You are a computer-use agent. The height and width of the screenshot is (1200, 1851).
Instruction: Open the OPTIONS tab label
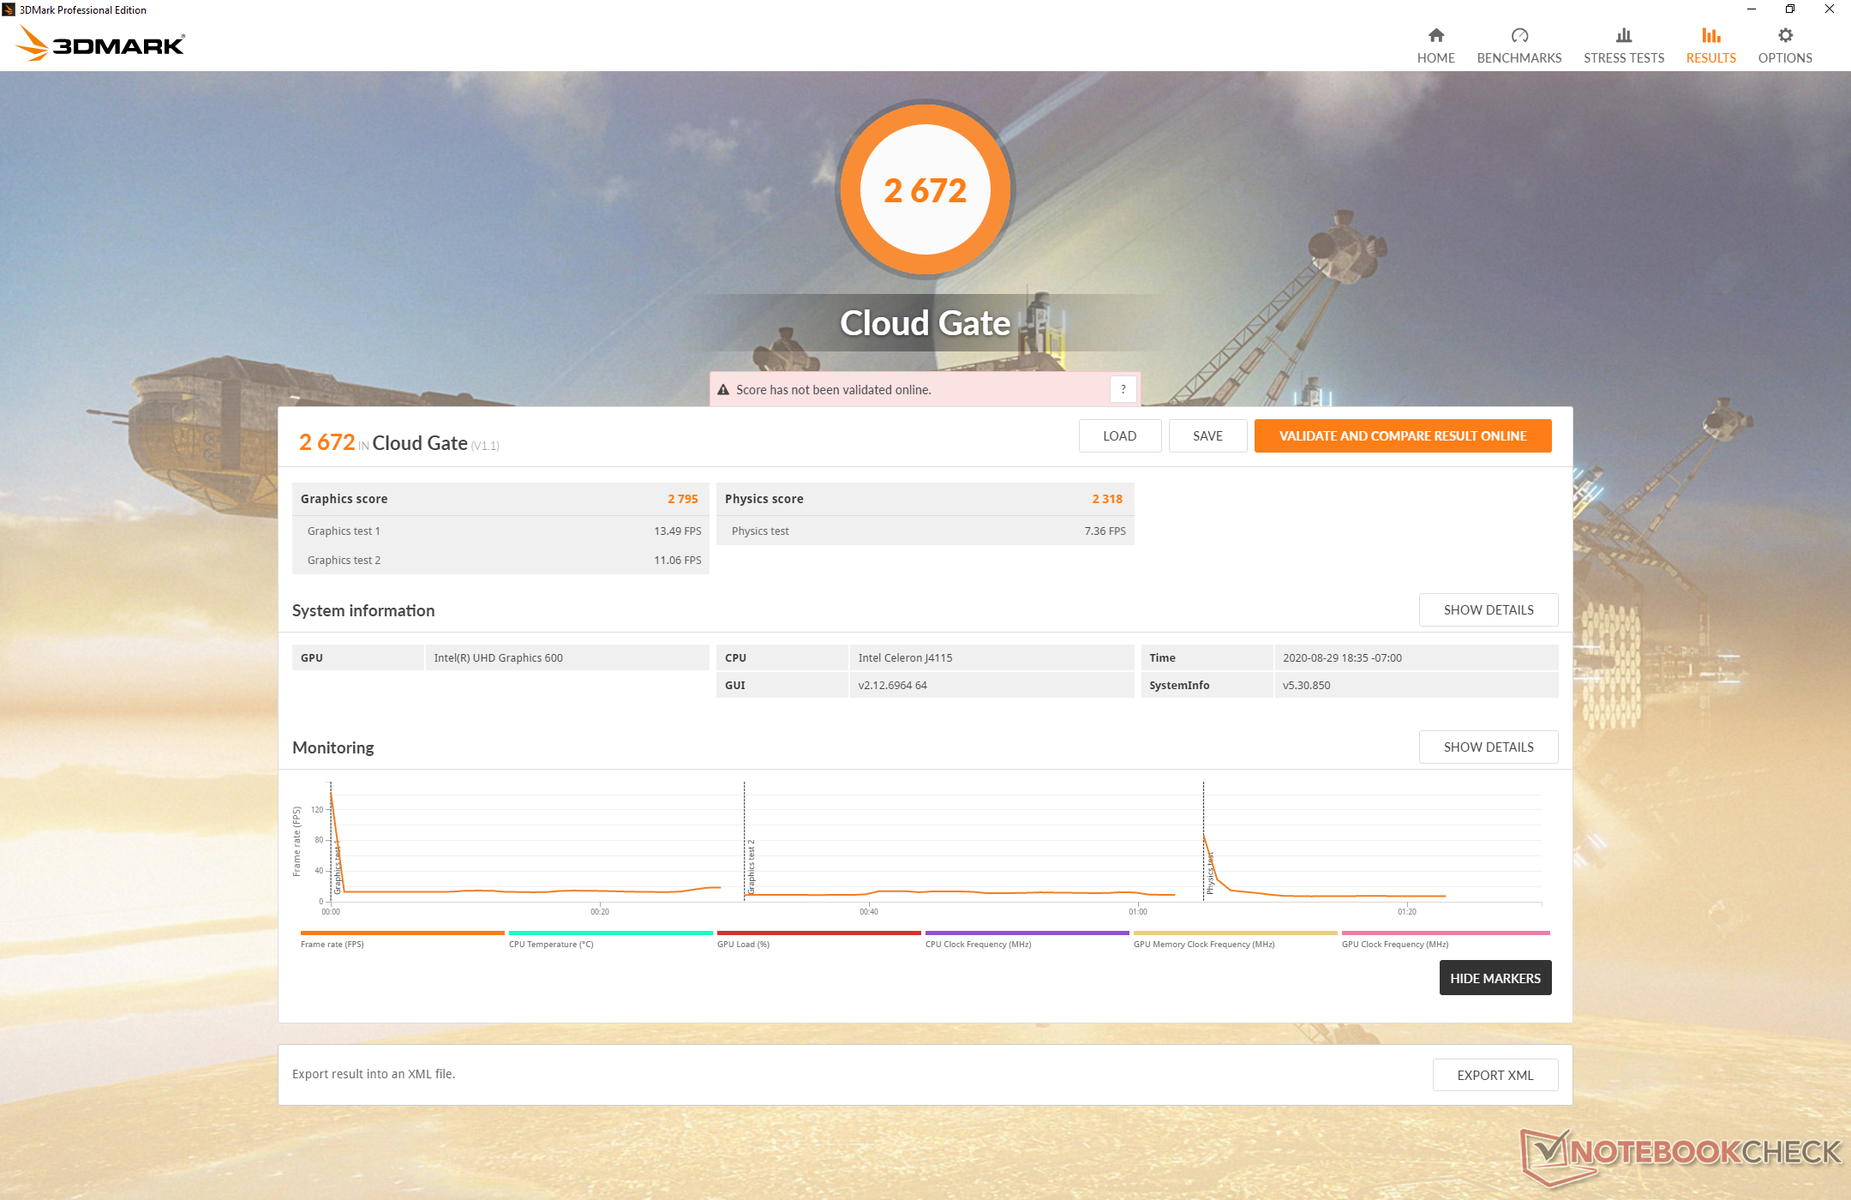[1785, 58]
